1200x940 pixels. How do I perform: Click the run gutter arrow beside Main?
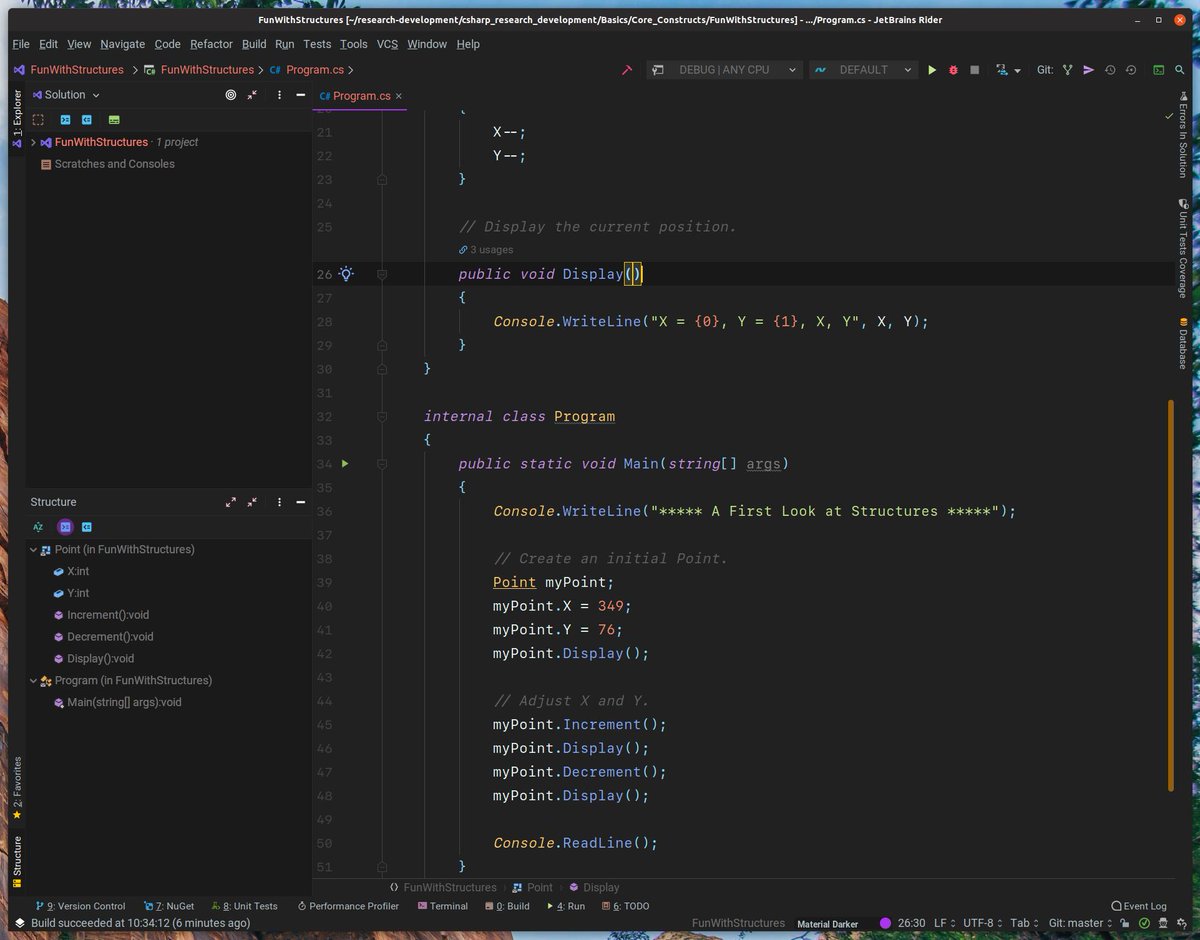tap(345, 464)
